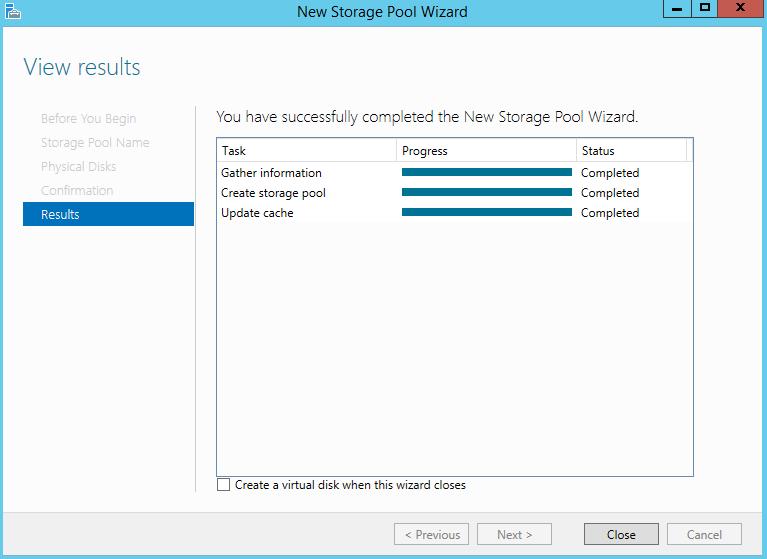Minimize the New Storage Pool Wizard window
Image resolution: width=767 pixels, height=559 pixels.
[x=677, y=8]
